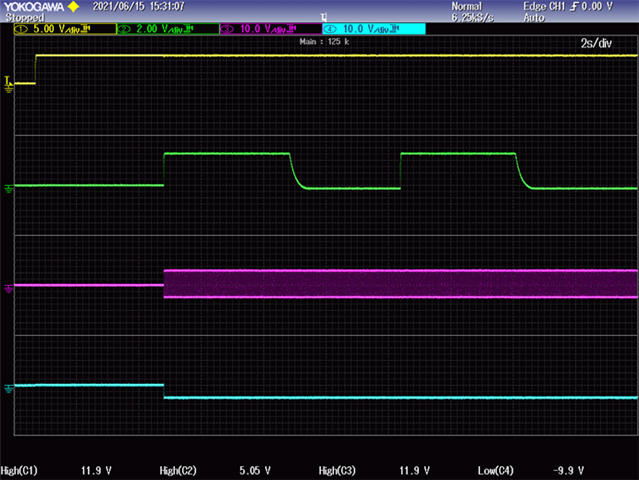Screen dimensions: 639x480
Task: Click the High(C3) measurement label
Action: pyautogui.click(x=337, y=471)
